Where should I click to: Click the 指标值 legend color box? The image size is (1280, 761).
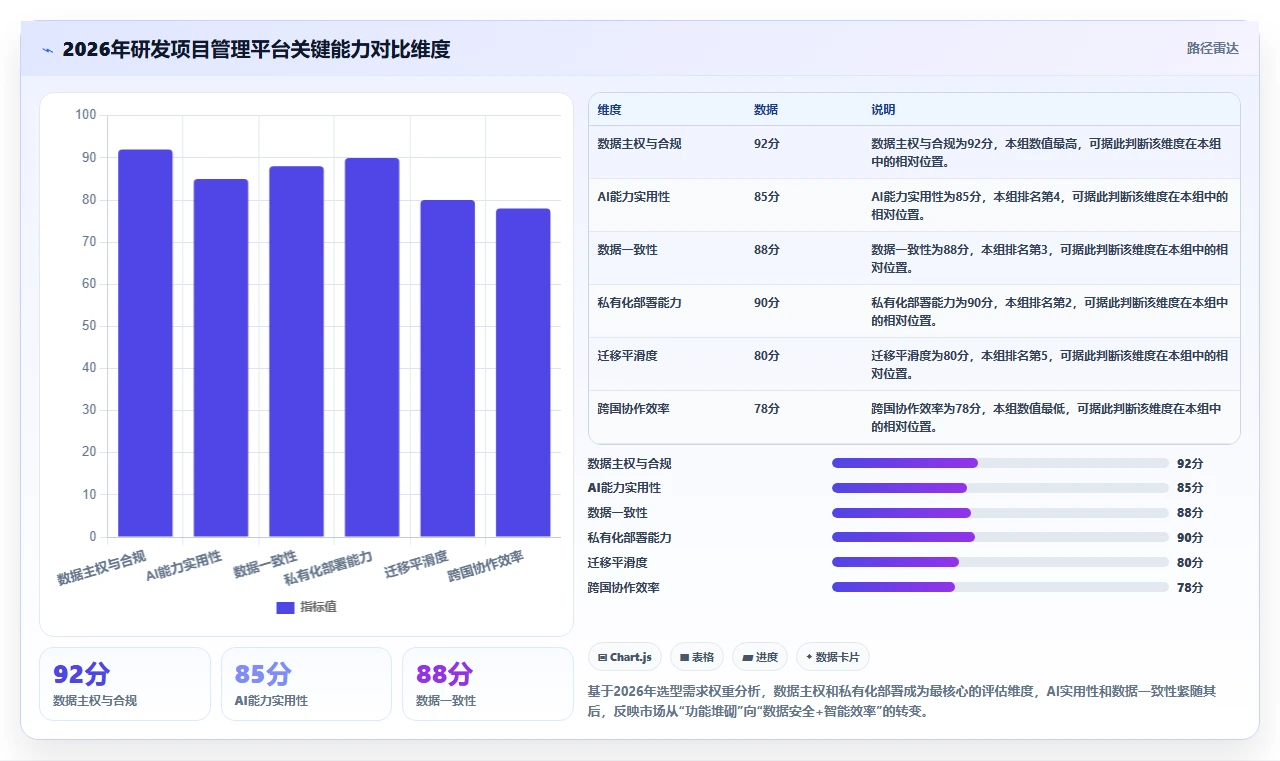click(285, 607)
